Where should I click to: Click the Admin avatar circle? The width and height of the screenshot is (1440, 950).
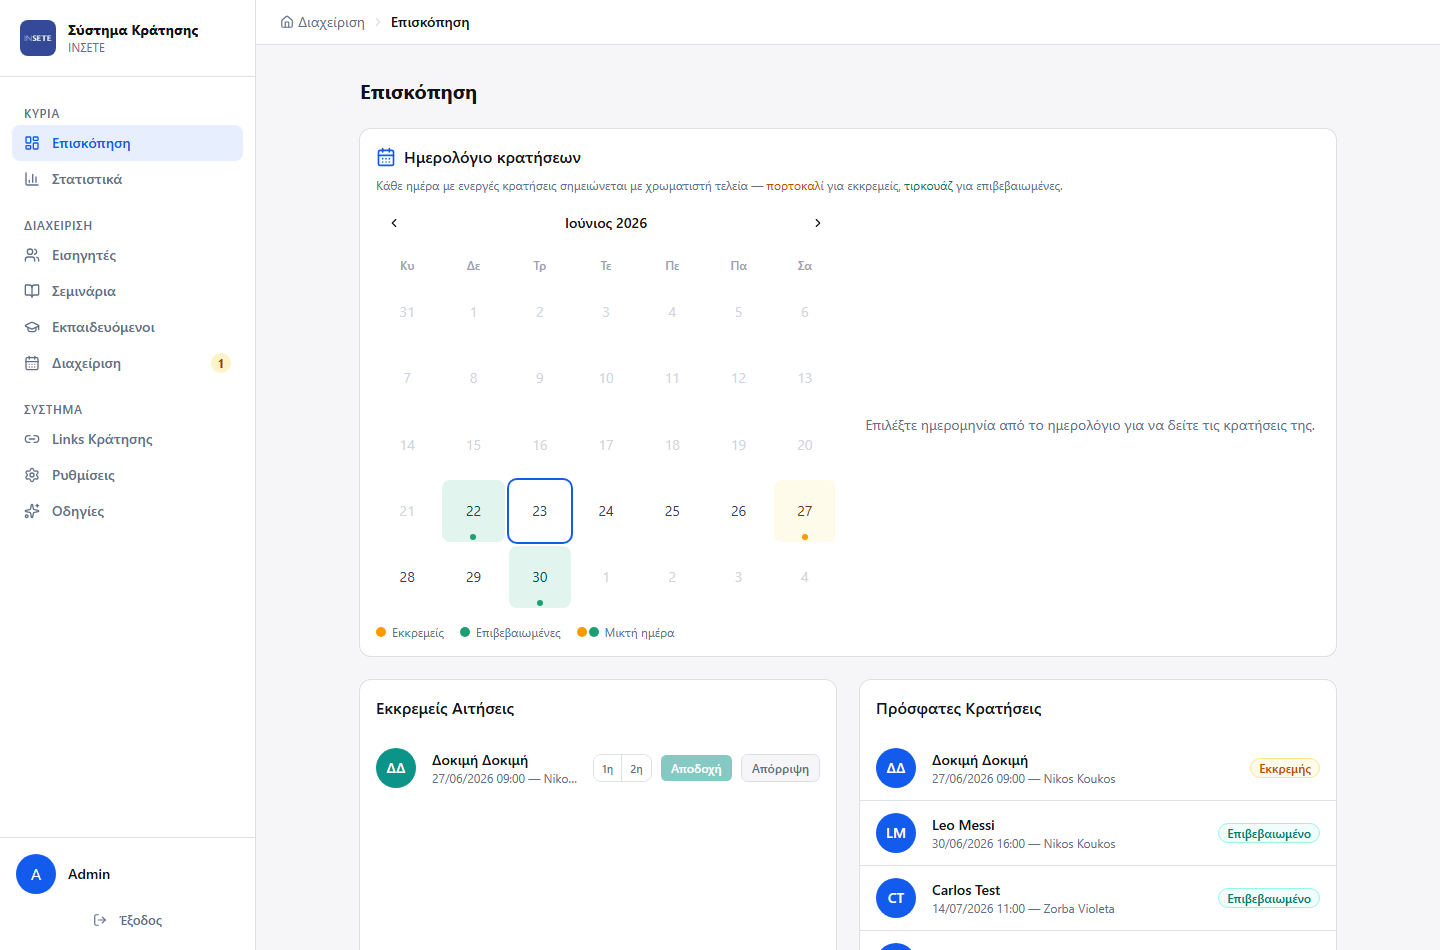pos(36,874)
